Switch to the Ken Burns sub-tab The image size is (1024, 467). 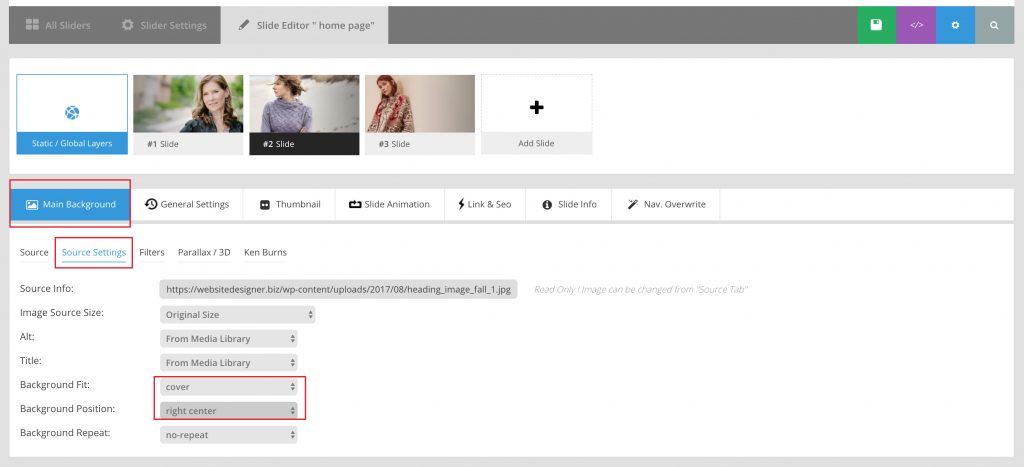[x=265, y=252]
